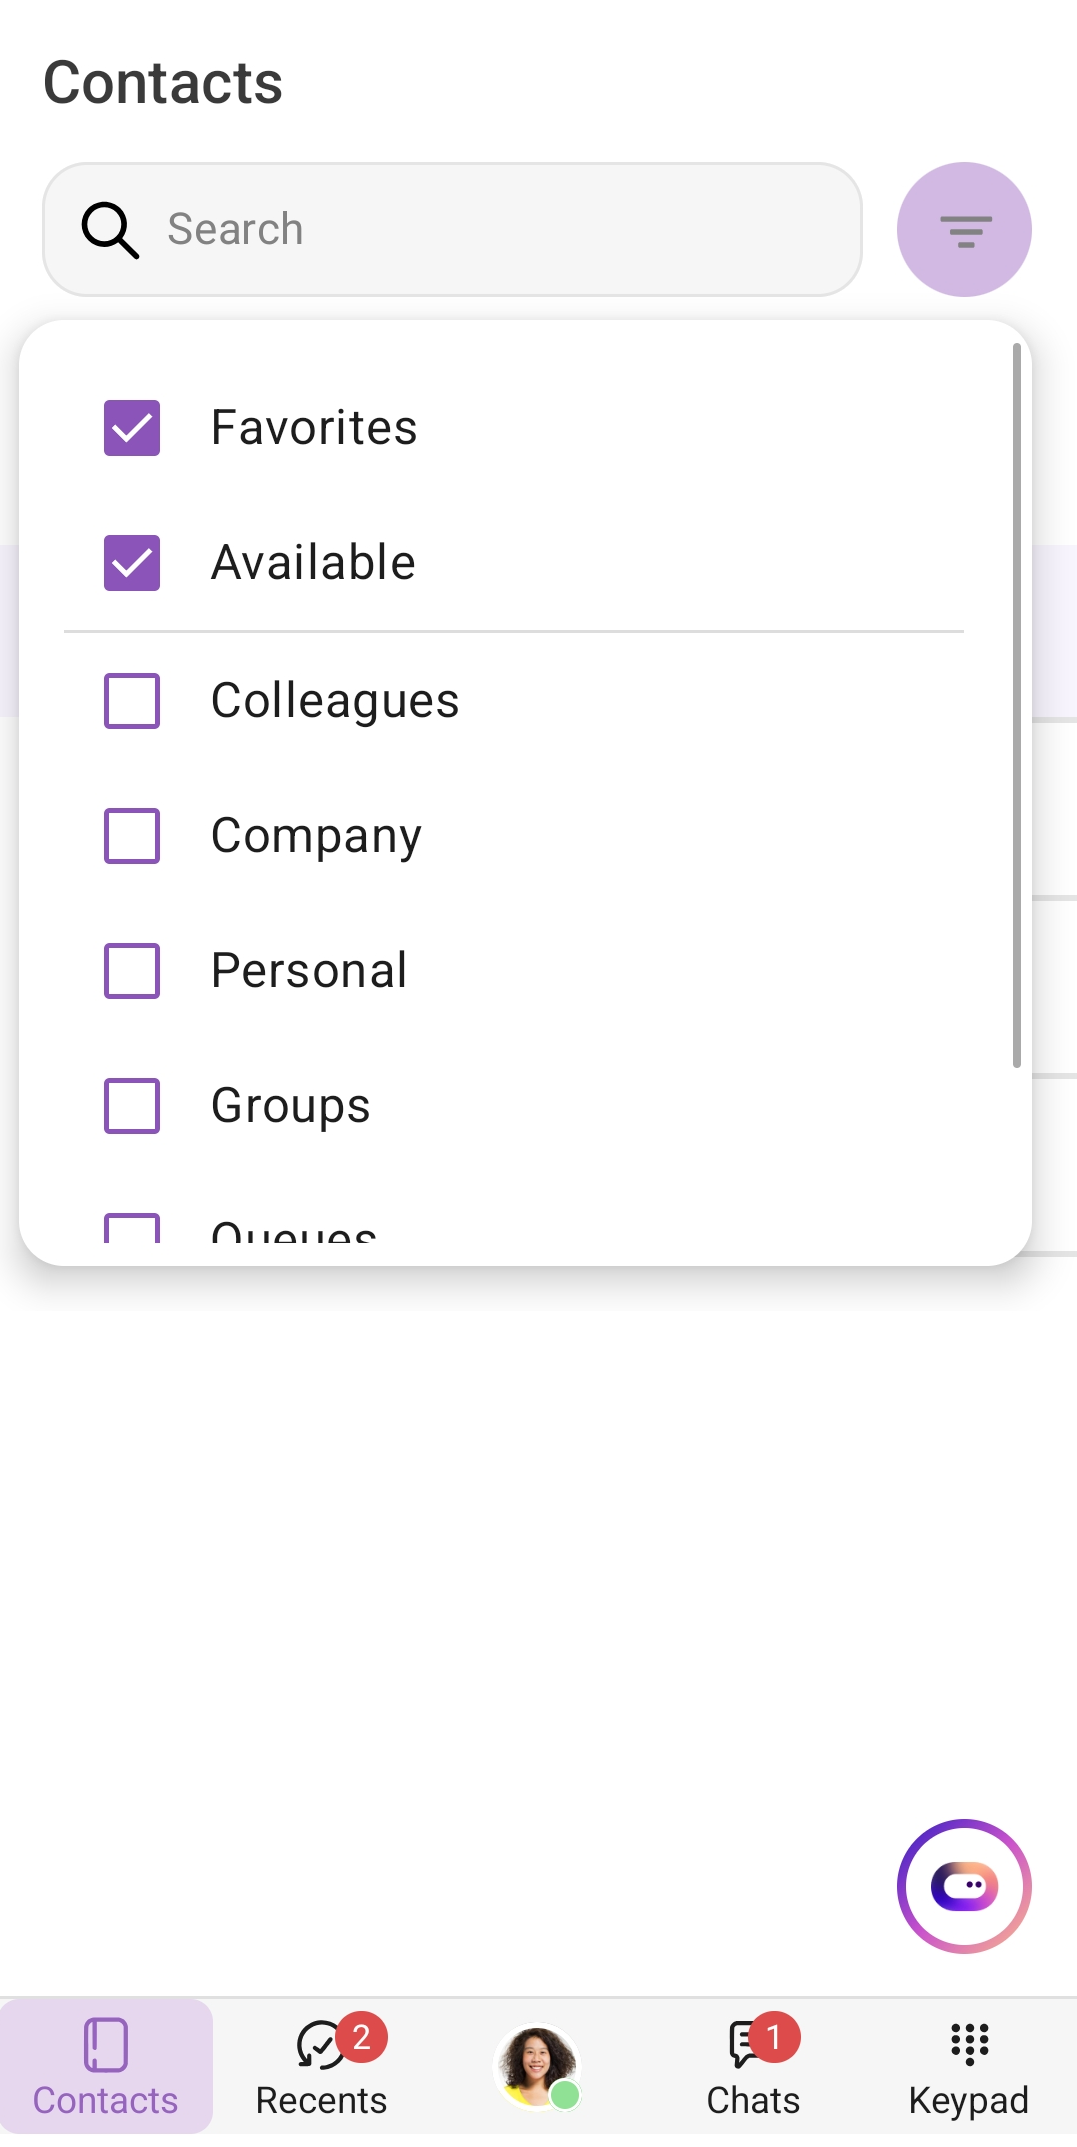Click the search magnifier icon
Screen dimensions: 1077x2147
(x=110, y=230)
